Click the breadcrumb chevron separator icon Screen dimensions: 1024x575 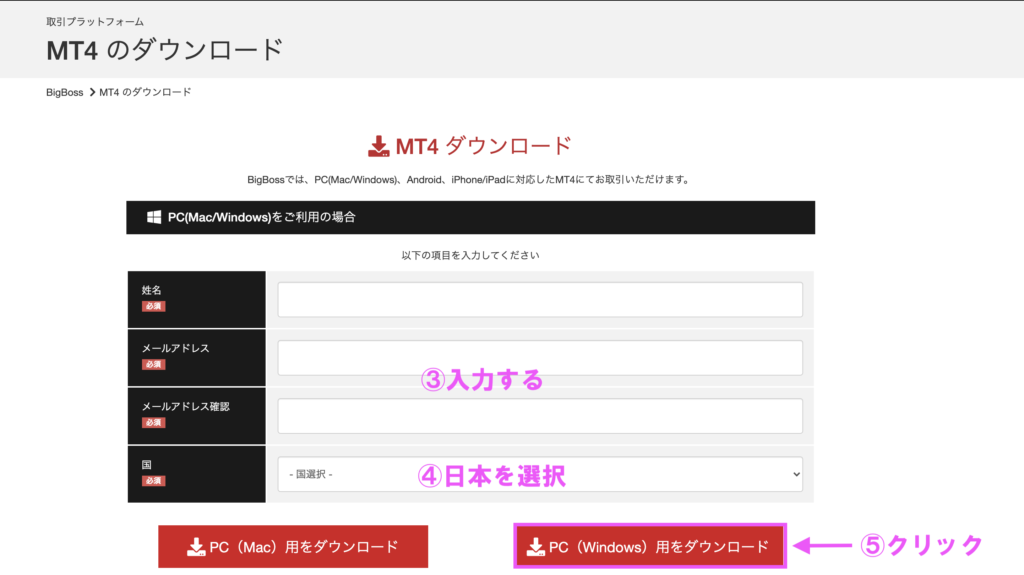click(92, 92)
